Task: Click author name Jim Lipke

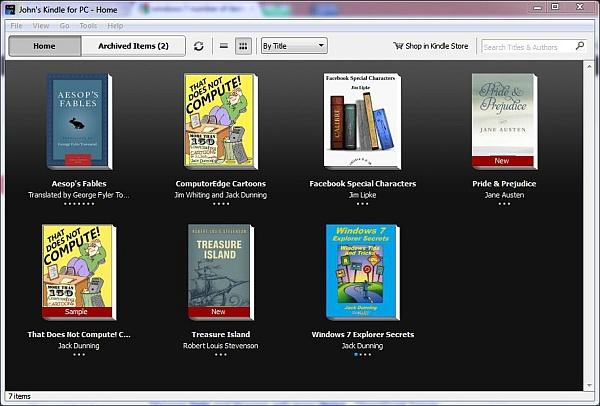Action: tap(363, 195)
